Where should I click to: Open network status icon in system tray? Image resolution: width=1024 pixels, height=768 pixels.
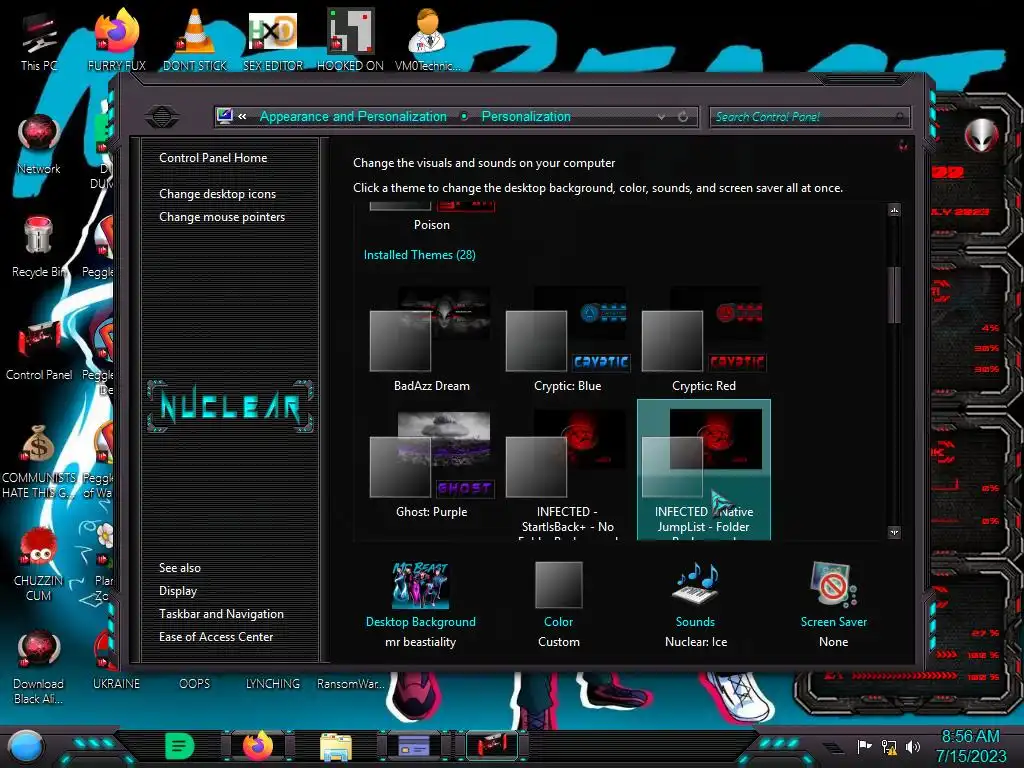889,746
